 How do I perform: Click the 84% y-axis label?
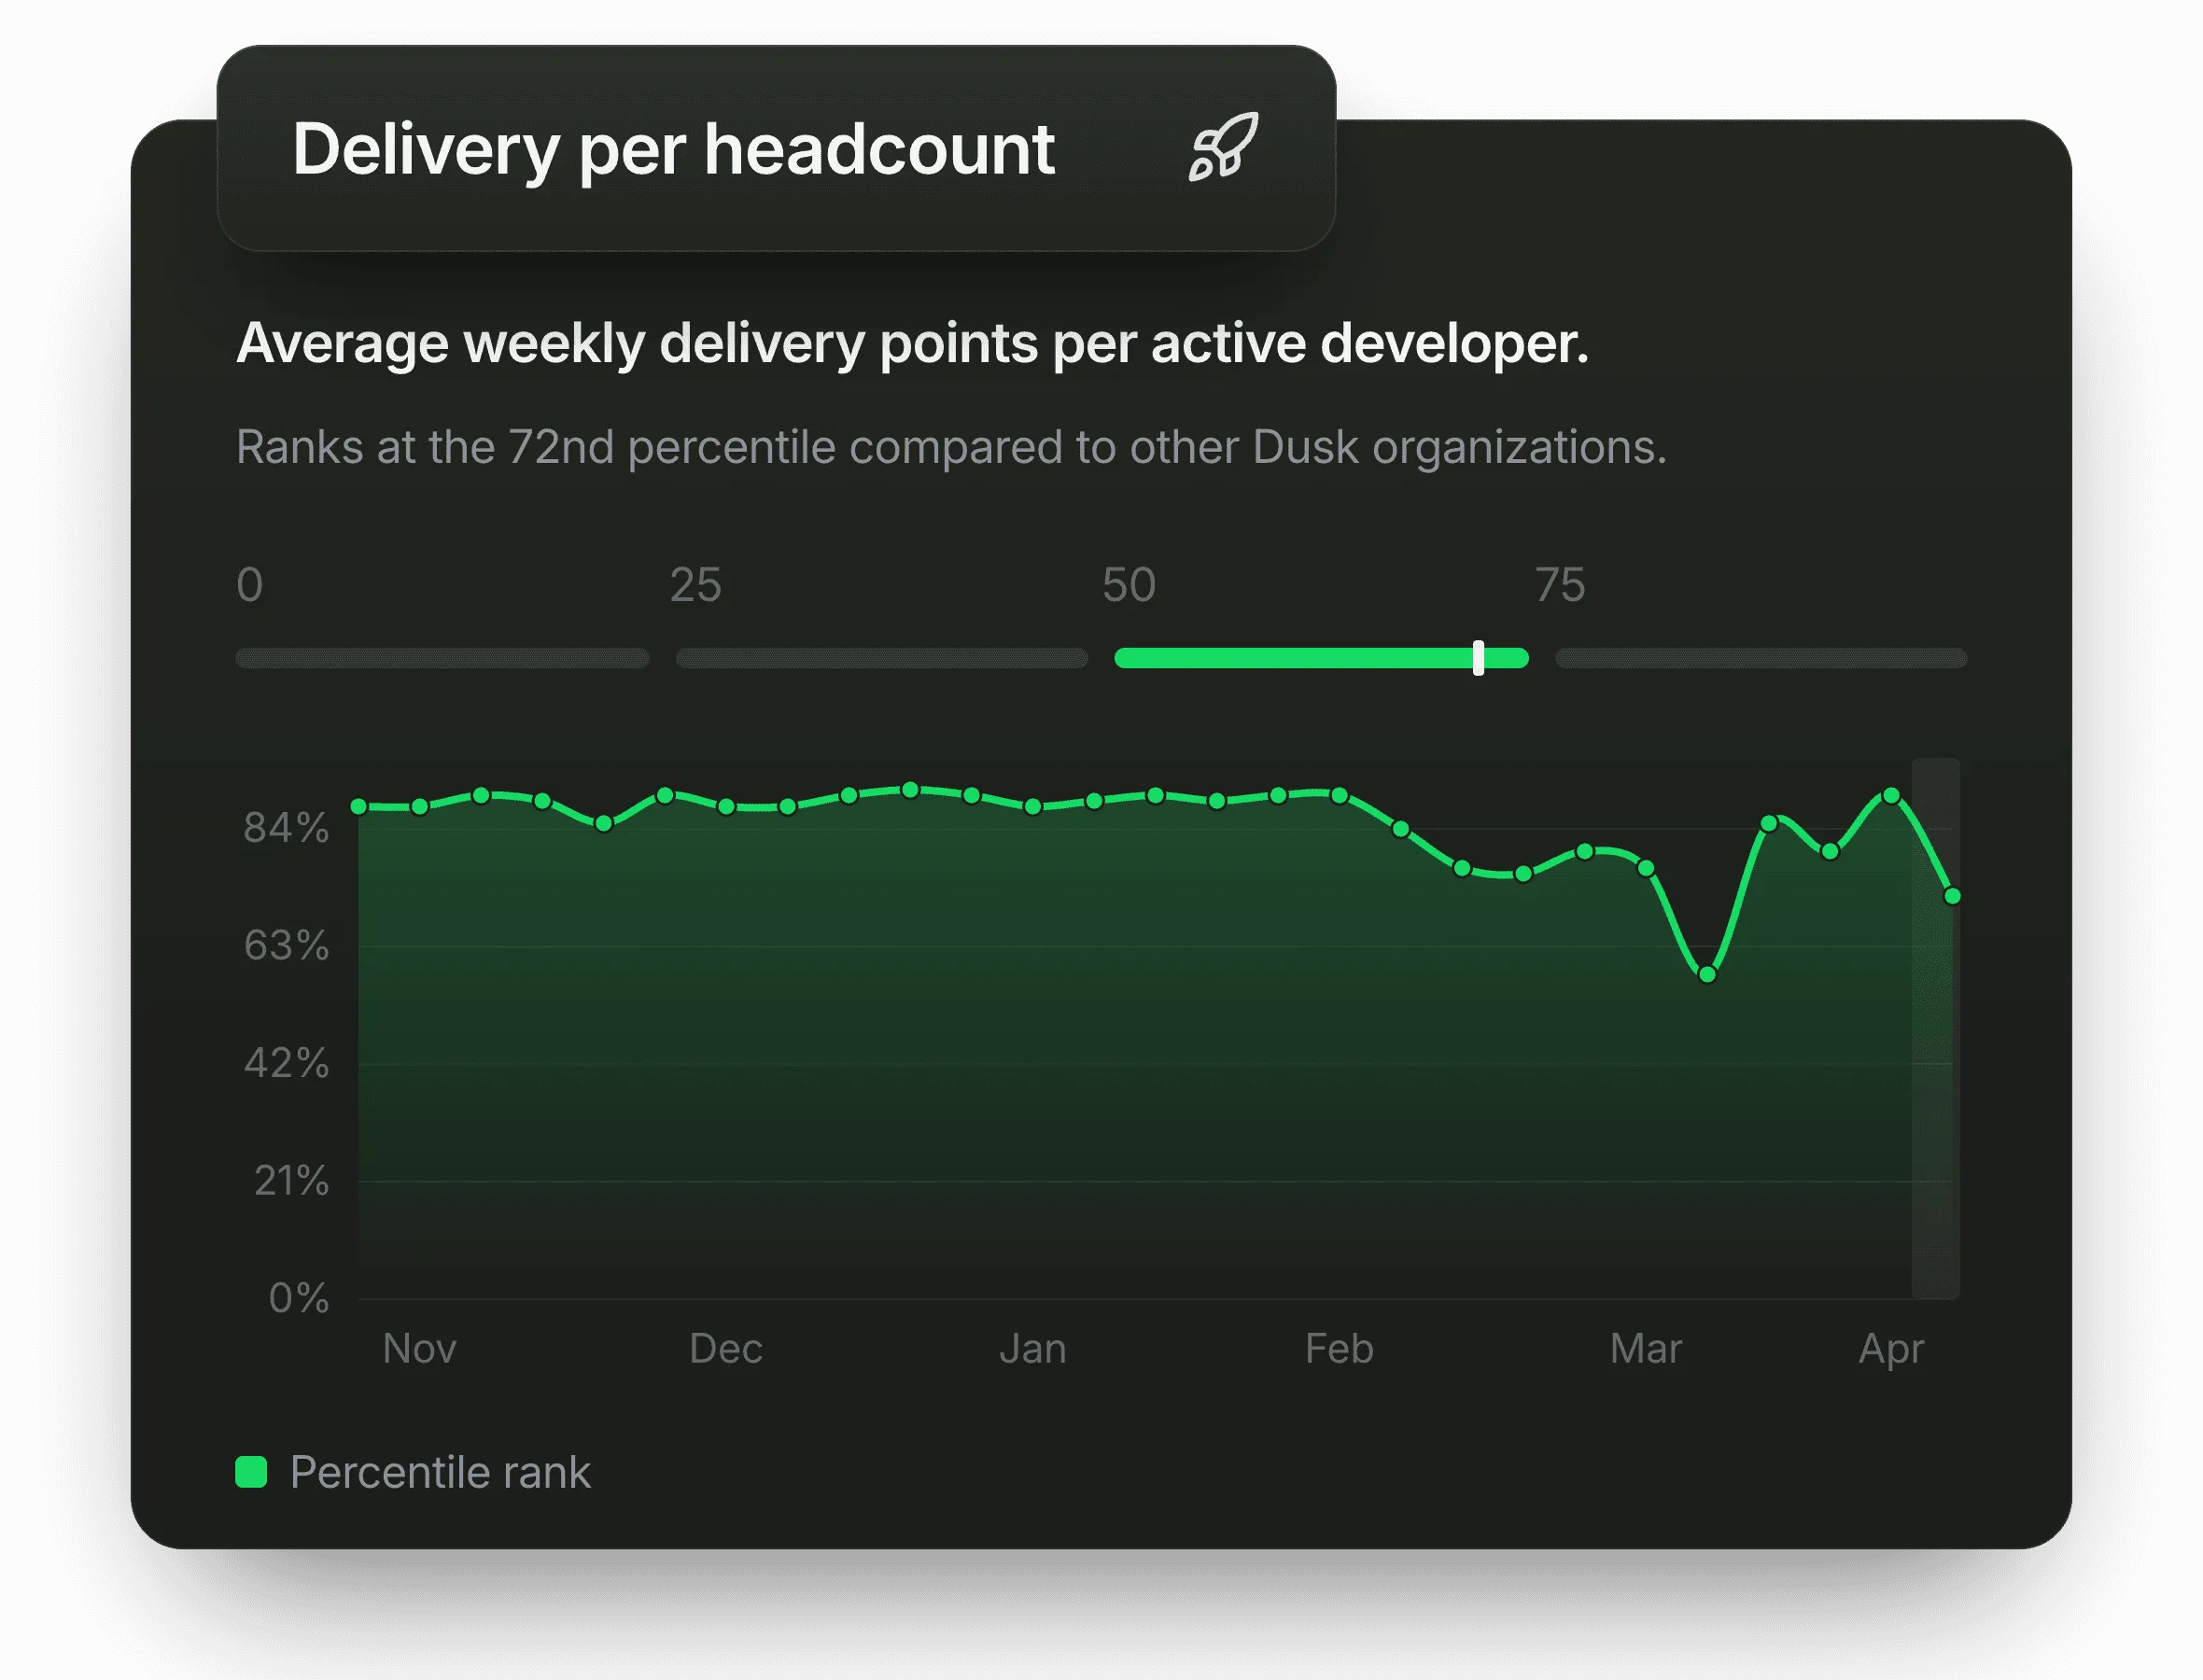click(x=286, y=828)
